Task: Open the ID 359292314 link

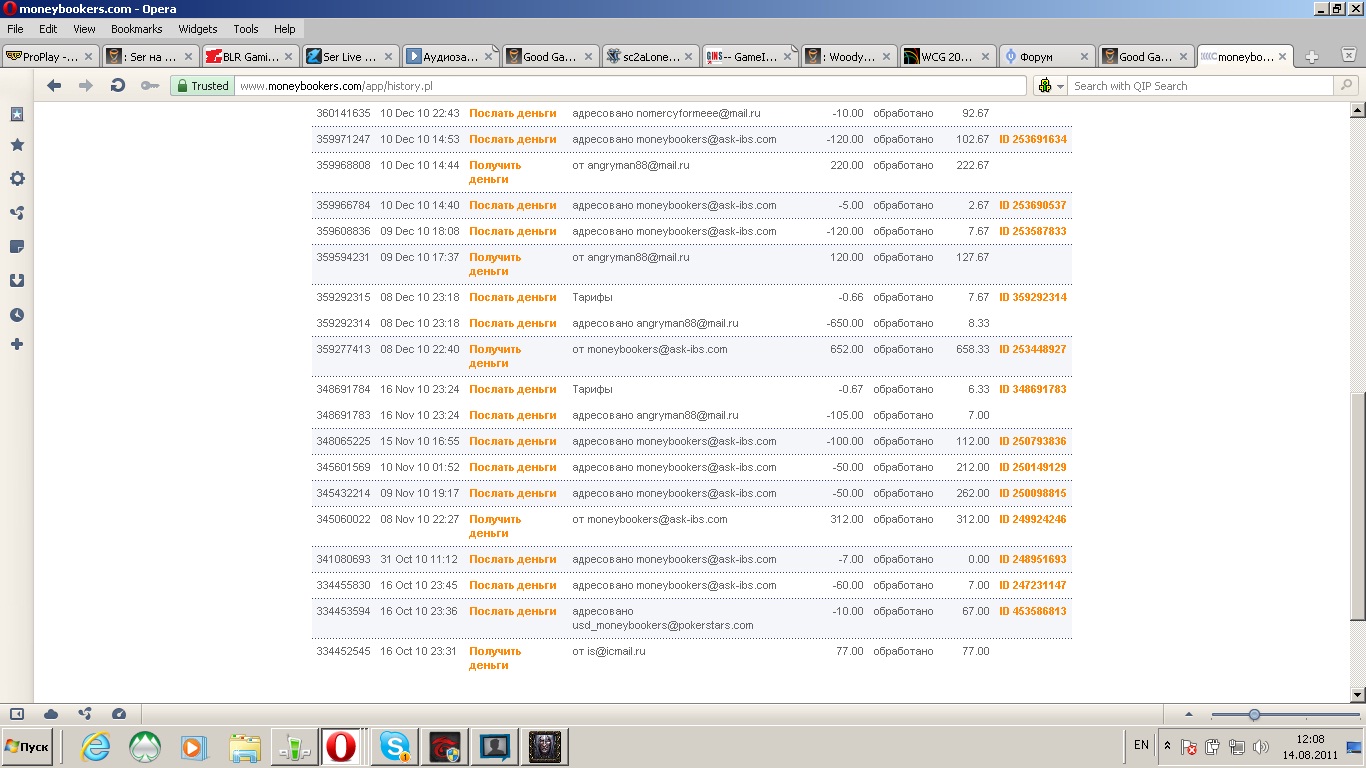Action: pos(1033,297)
